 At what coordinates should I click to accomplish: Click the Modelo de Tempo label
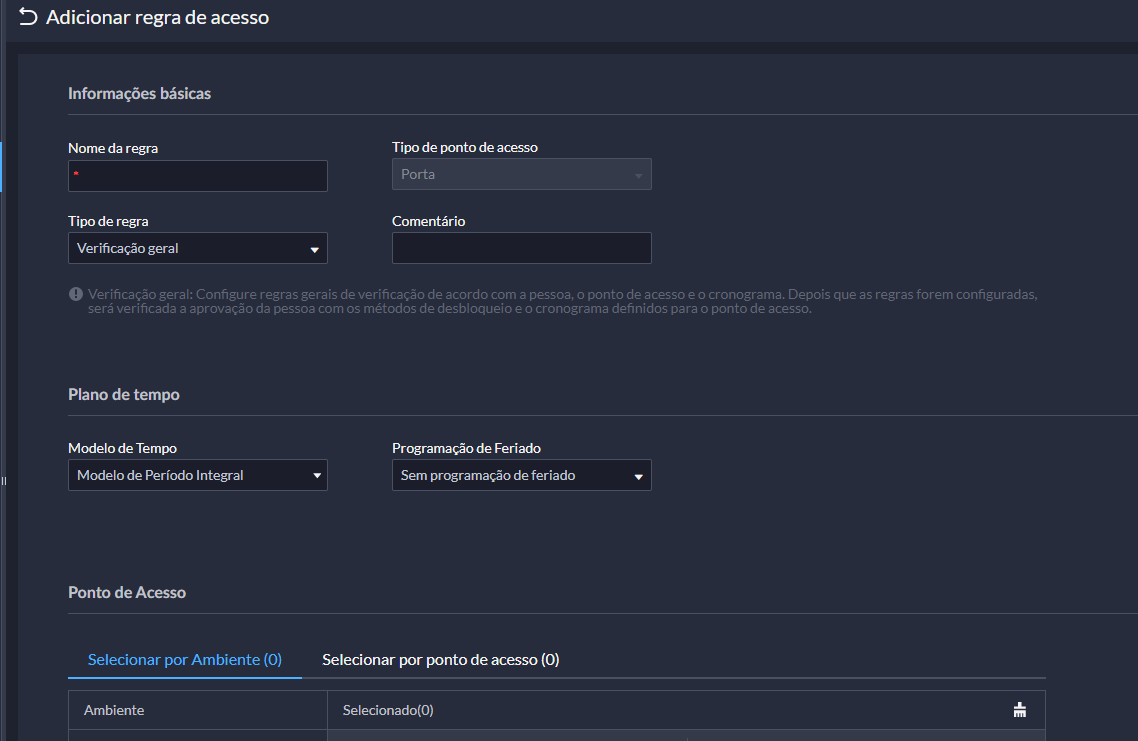point(123,448)
